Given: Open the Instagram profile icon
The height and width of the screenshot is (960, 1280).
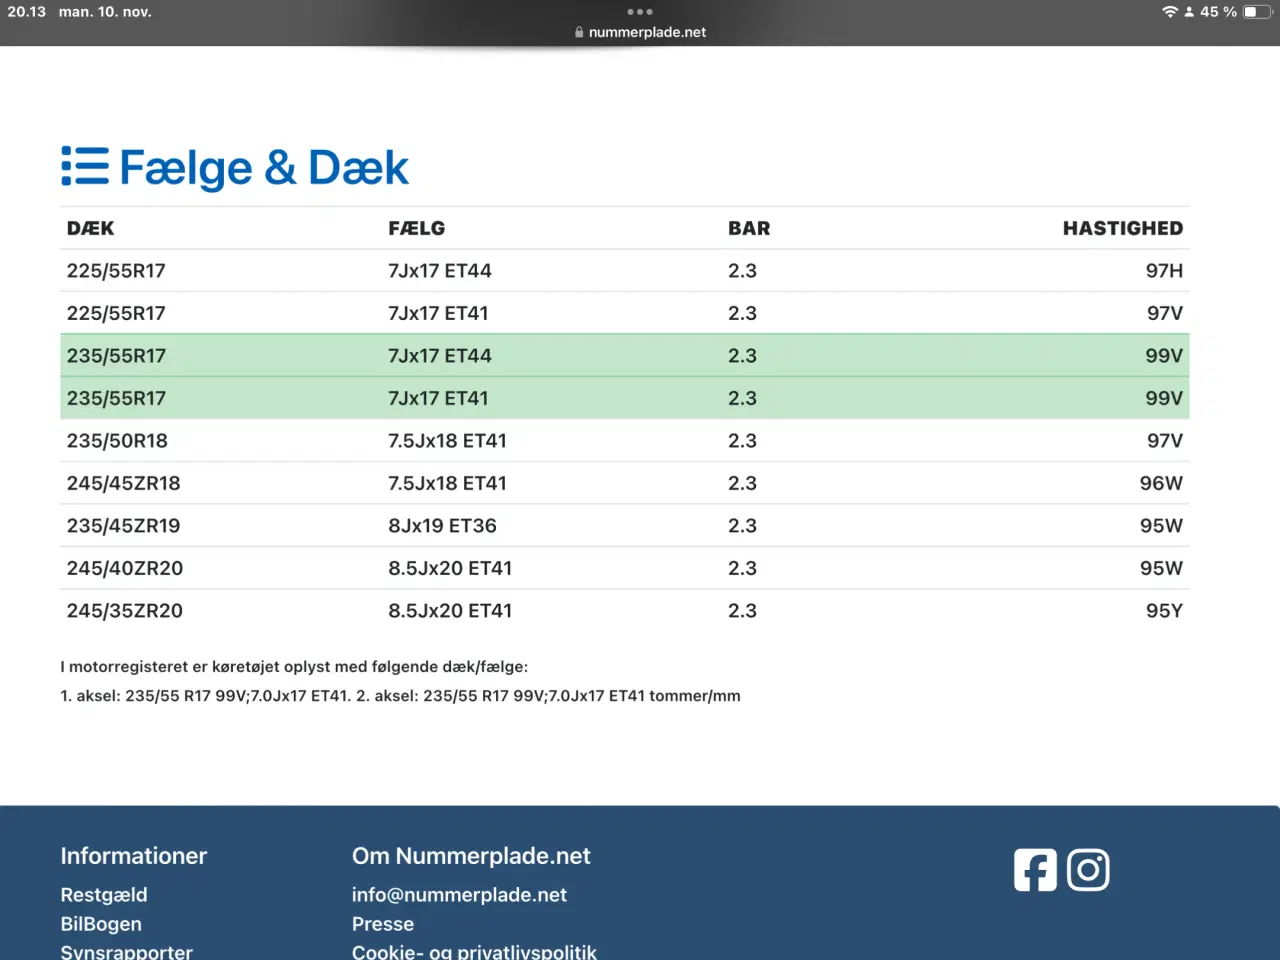Looking at the screenshot, I should tap(1088, 870).
